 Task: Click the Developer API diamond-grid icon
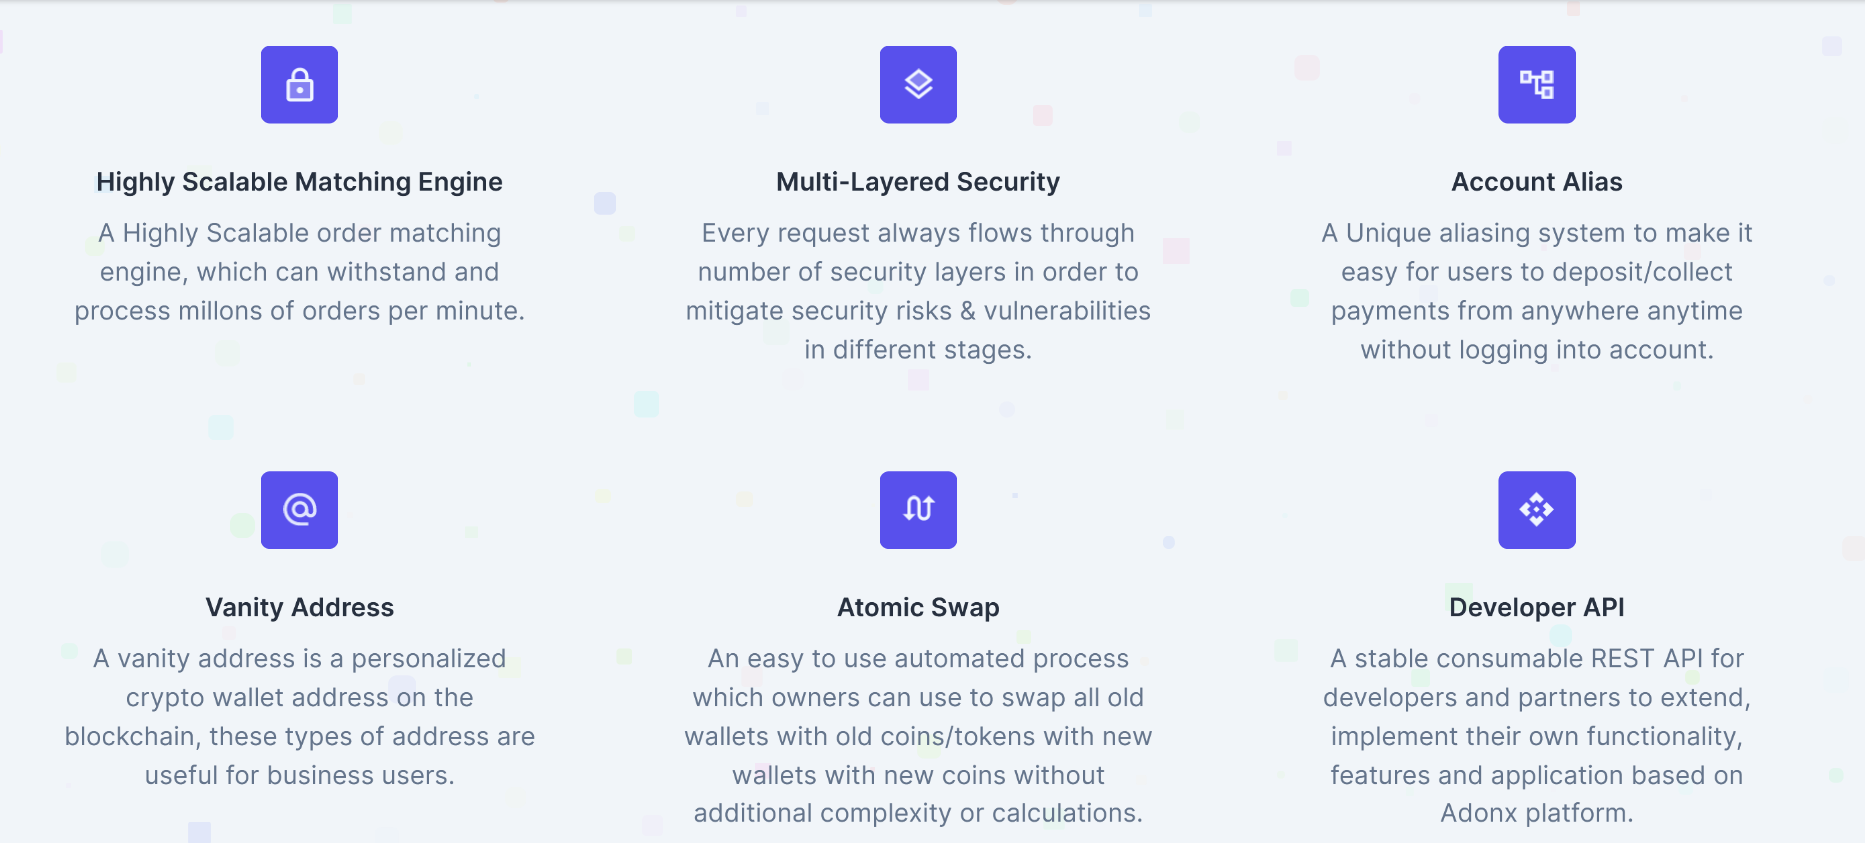coord(1536,510)
